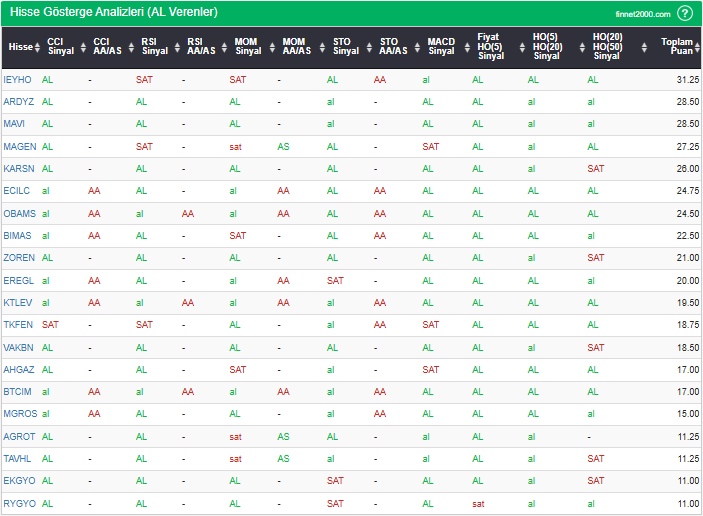
Task: Open KARSN stock link
Action: 19,169
